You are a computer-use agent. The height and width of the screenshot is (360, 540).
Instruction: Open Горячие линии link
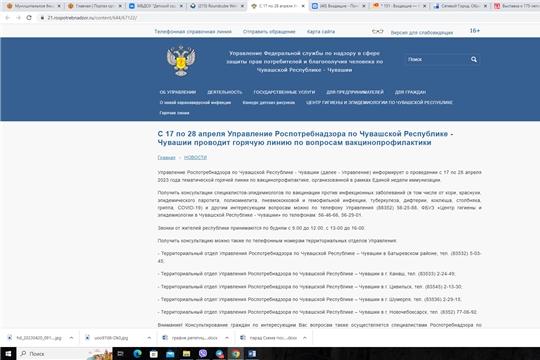[x=174, y=113]
